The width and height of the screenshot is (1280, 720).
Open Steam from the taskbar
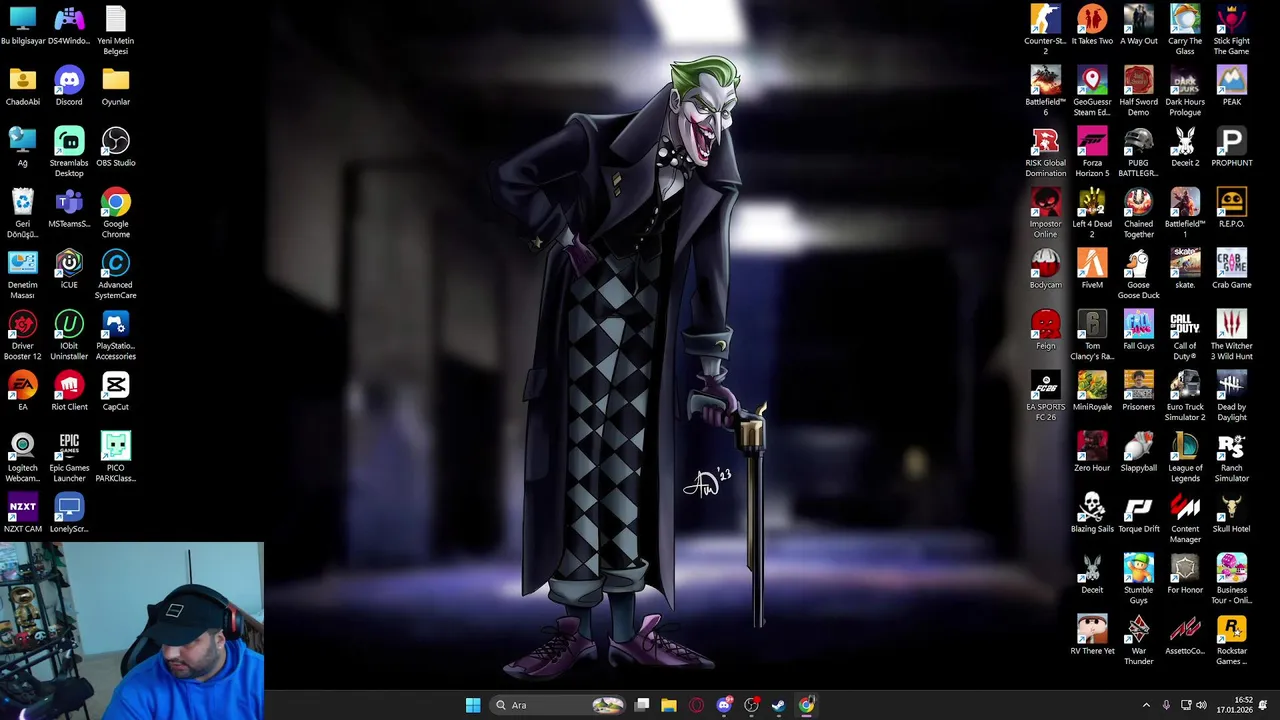(x=778, y=705)
